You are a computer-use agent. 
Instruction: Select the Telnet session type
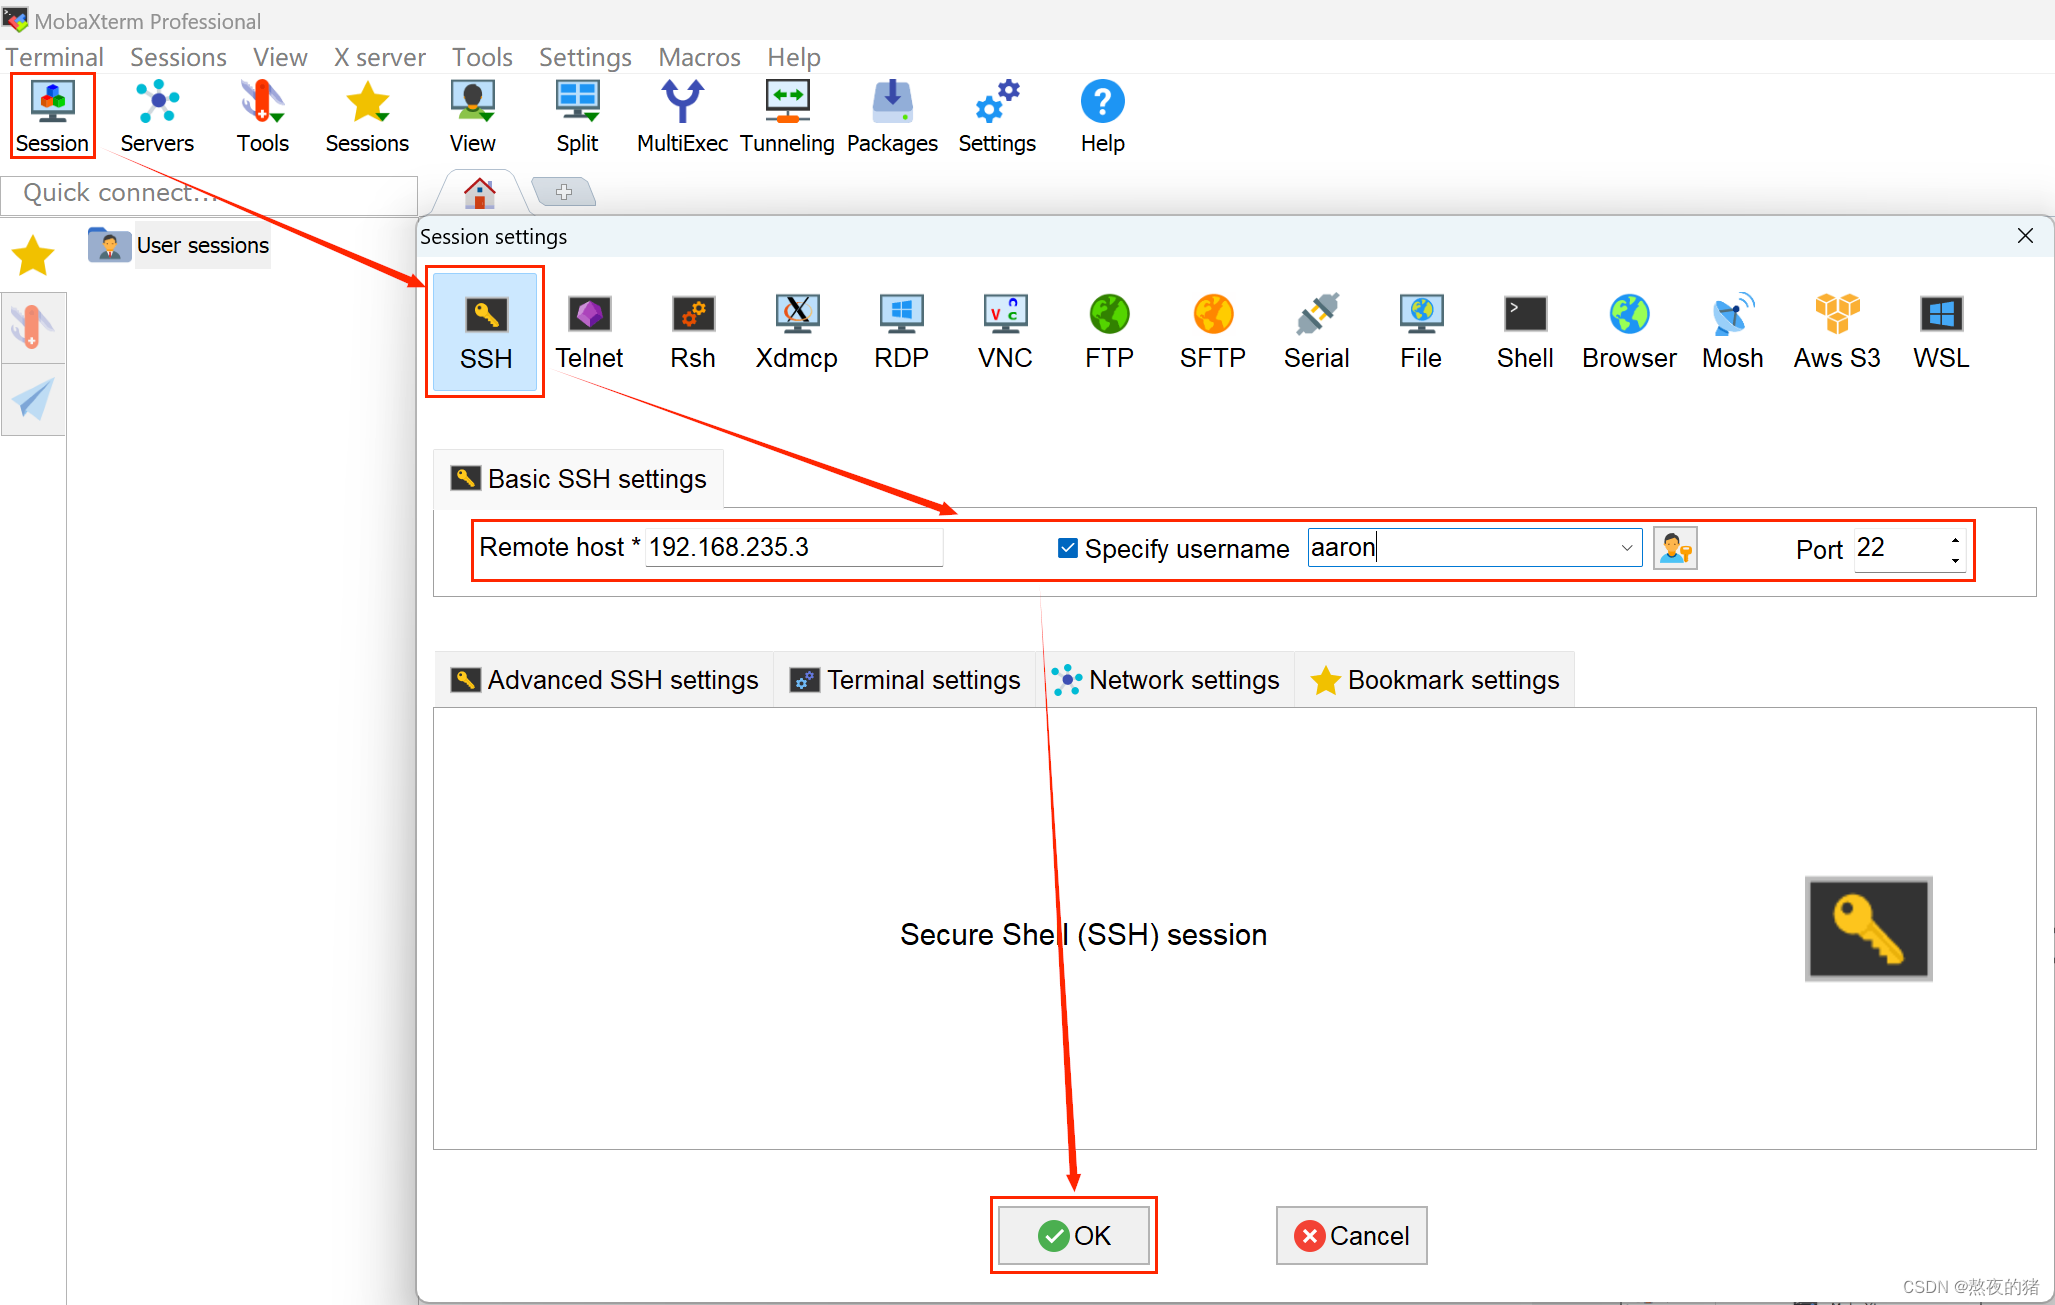[x=589, y=332]
